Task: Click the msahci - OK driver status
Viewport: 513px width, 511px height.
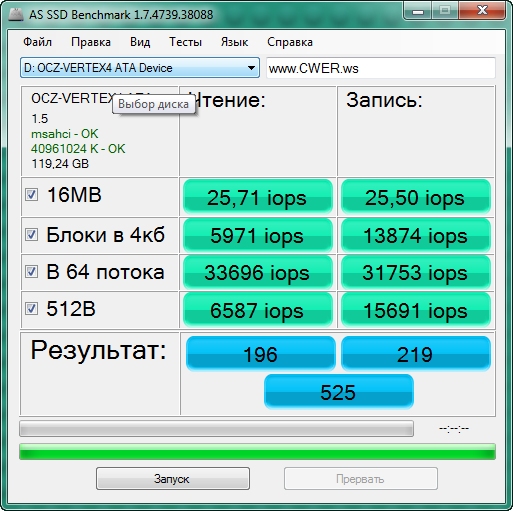Action: [x=64, y=134]
